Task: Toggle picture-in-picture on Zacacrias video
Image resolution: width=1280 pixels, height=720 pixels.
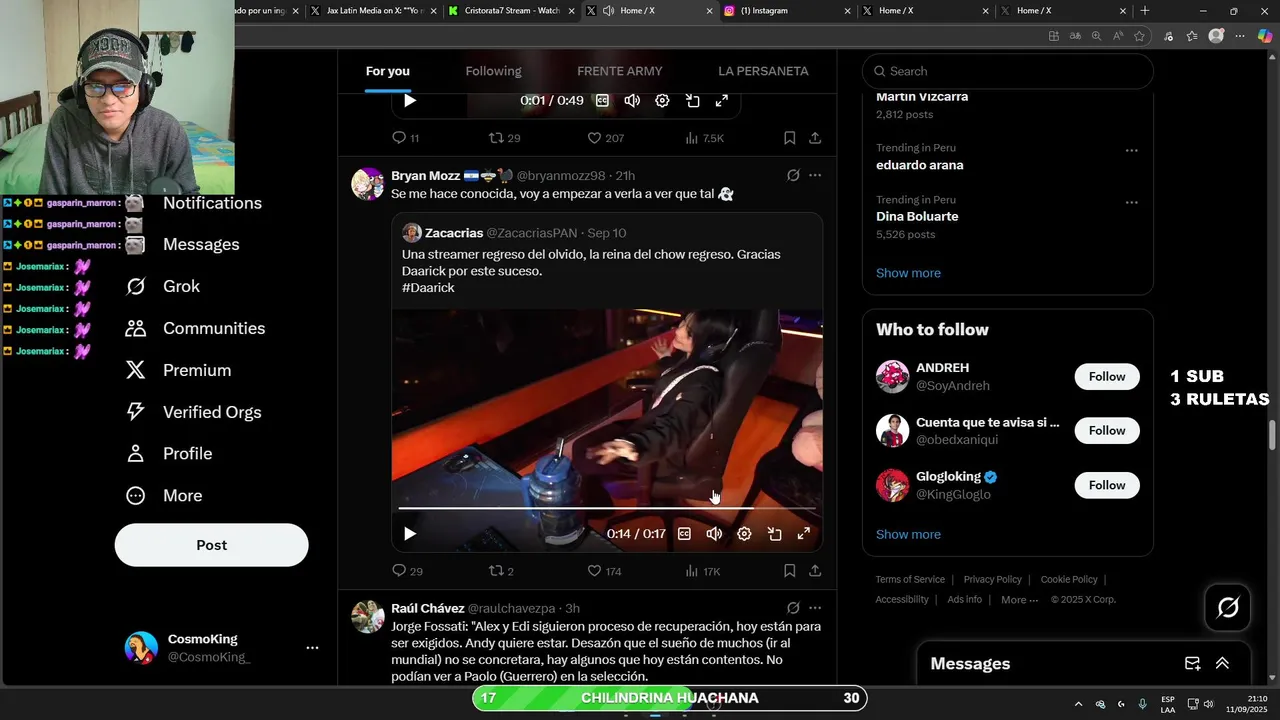Action: pyautogui.click(x=774, y=534)
